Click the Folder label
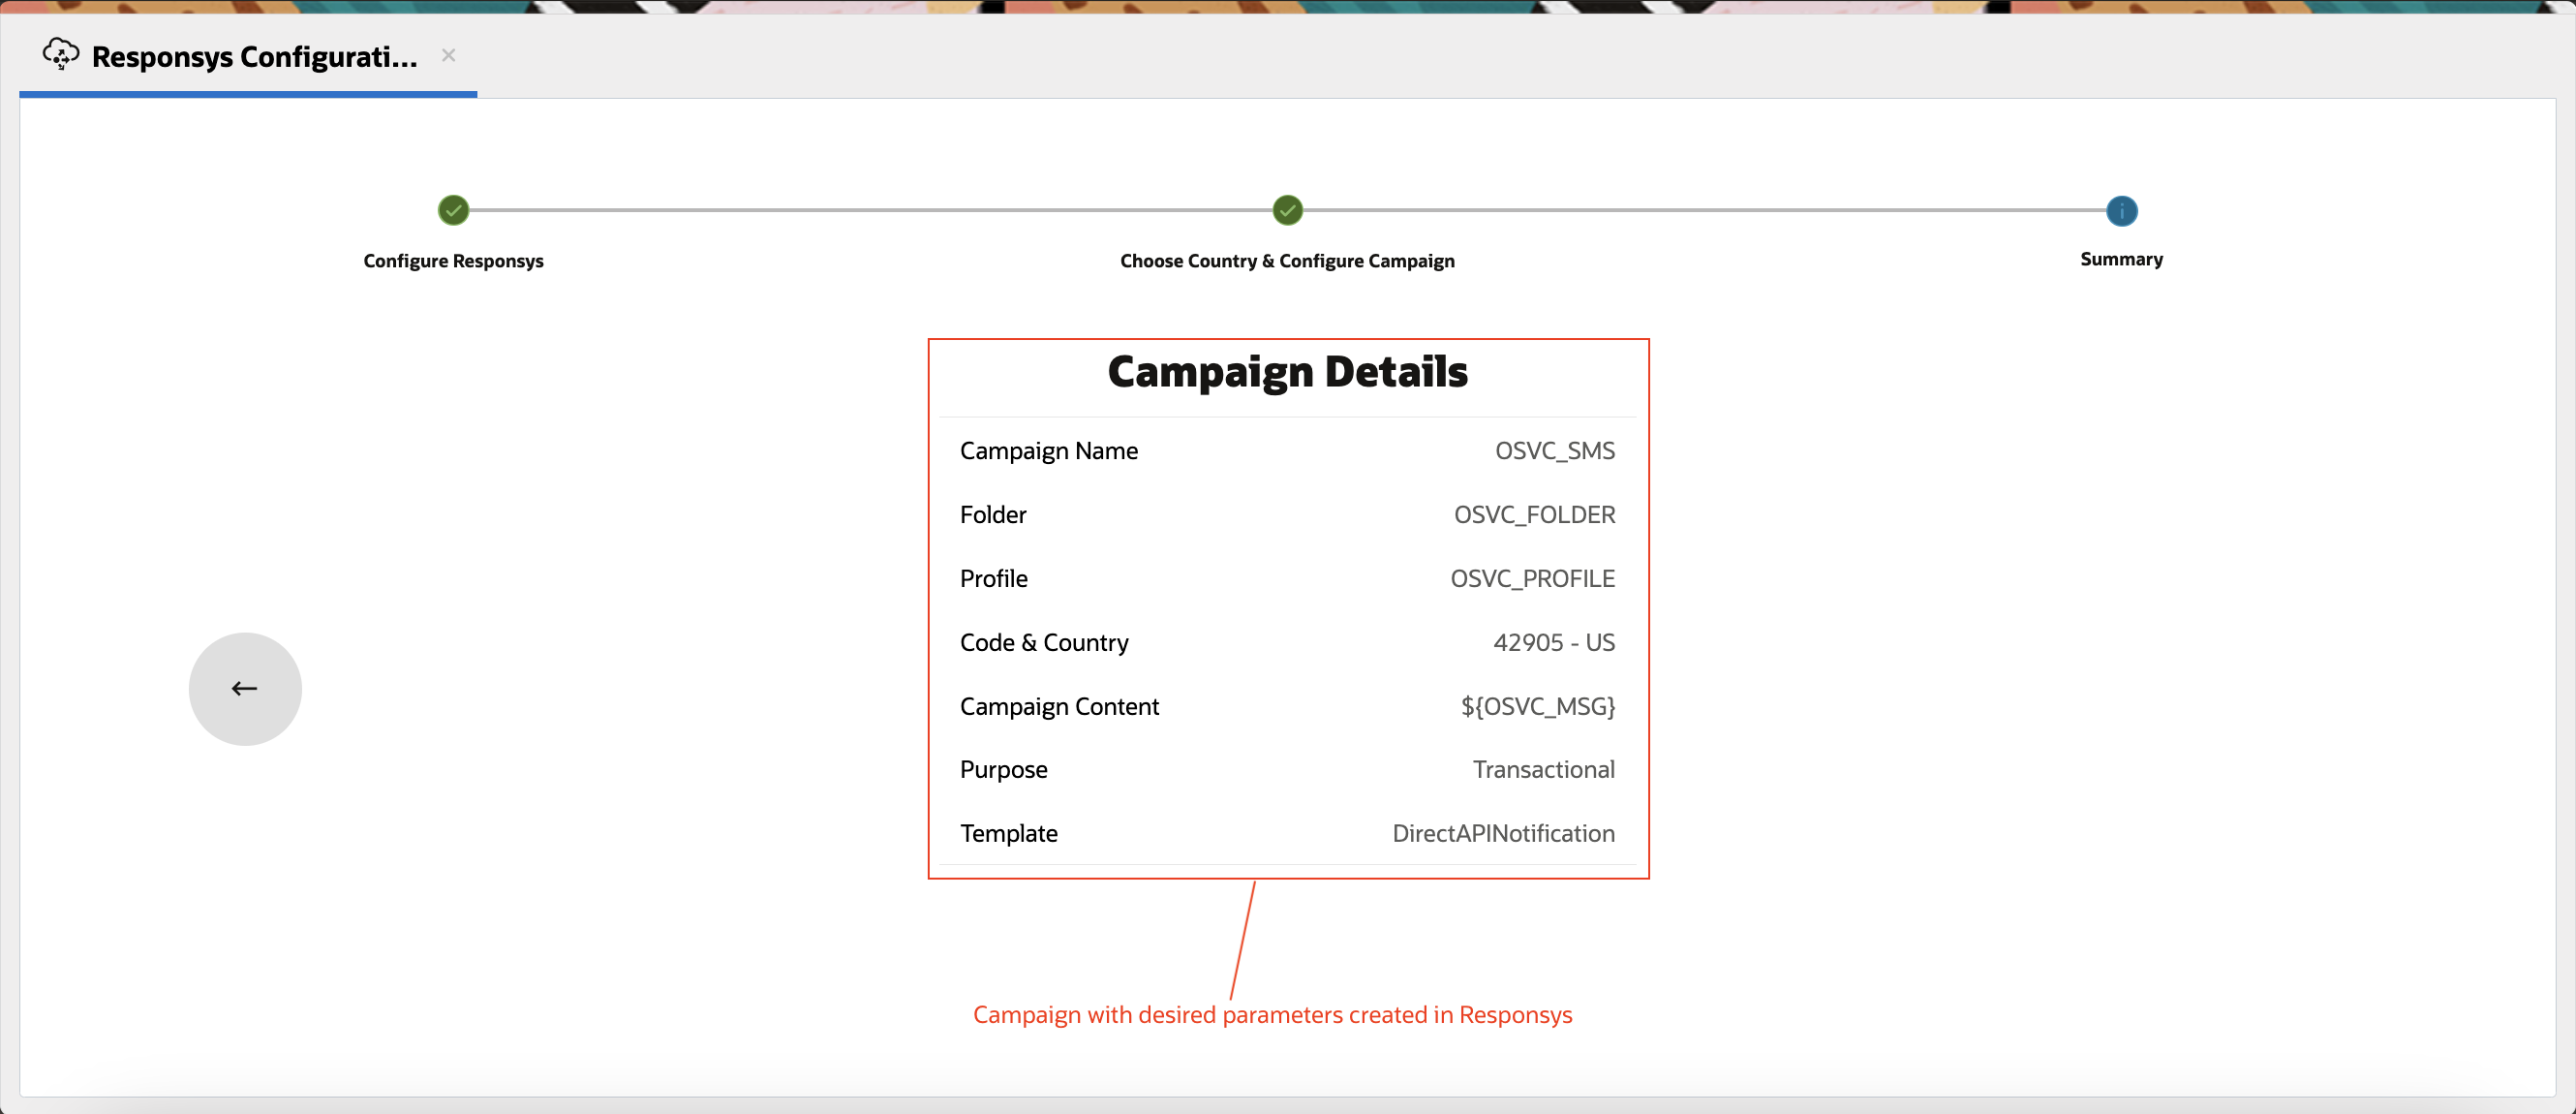The image size is (2576, 1114). 993,515
